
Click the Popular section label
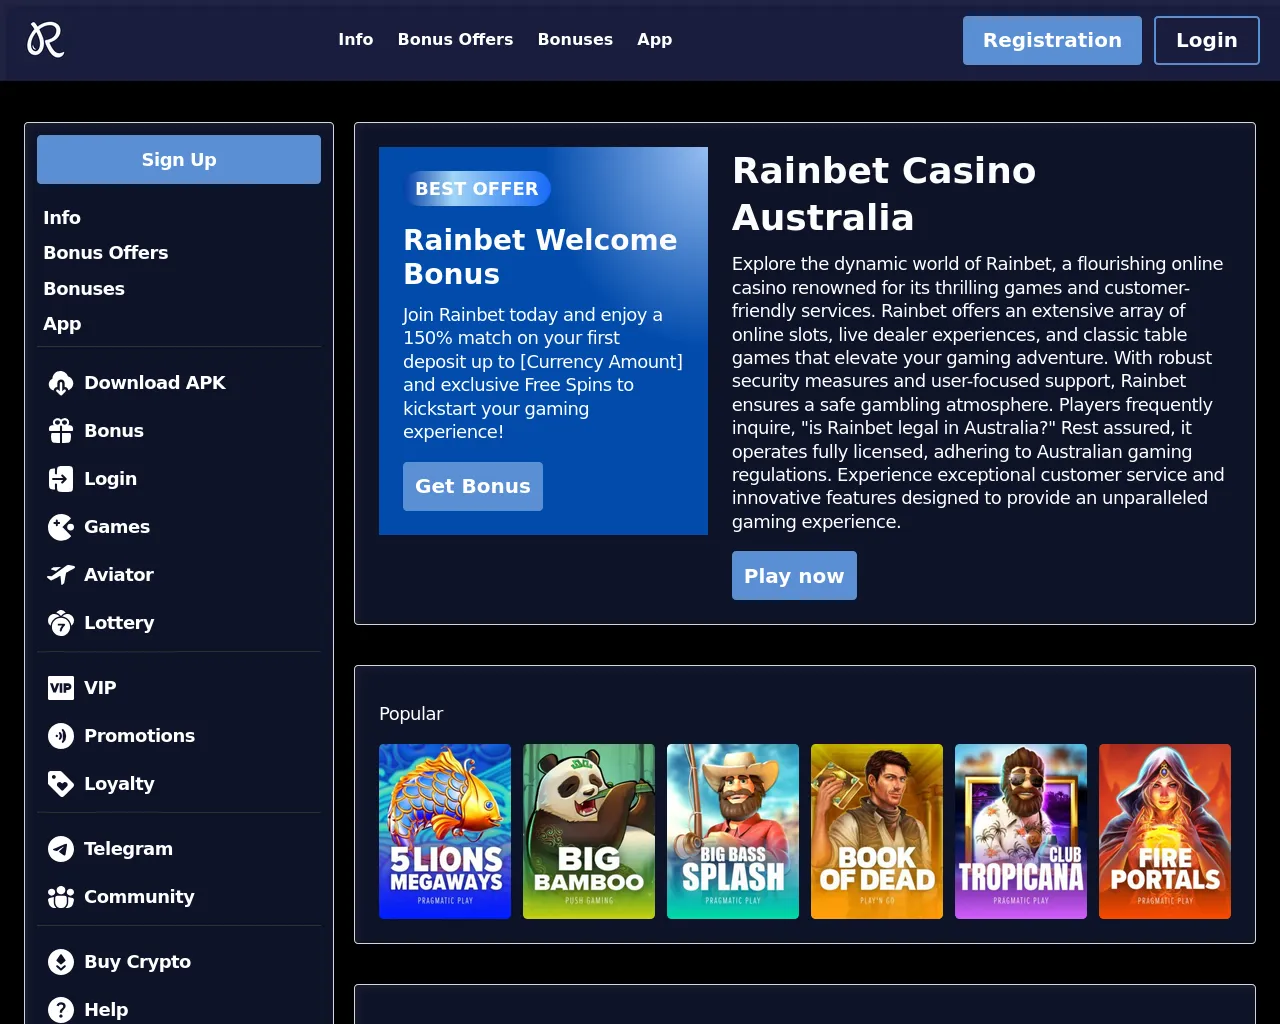click(x=411, y=714)
